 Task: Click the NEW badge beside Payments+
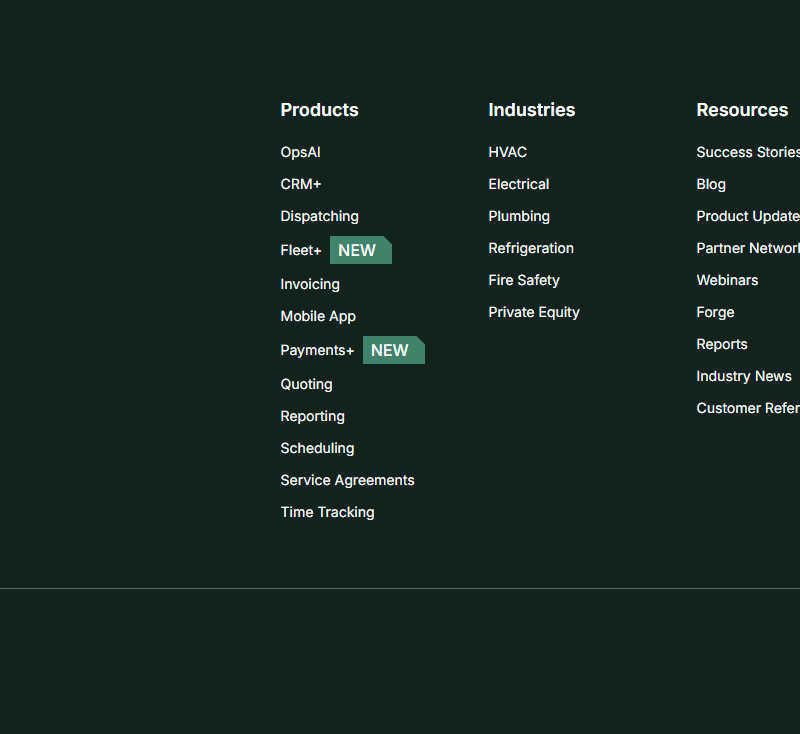[393, 350]
